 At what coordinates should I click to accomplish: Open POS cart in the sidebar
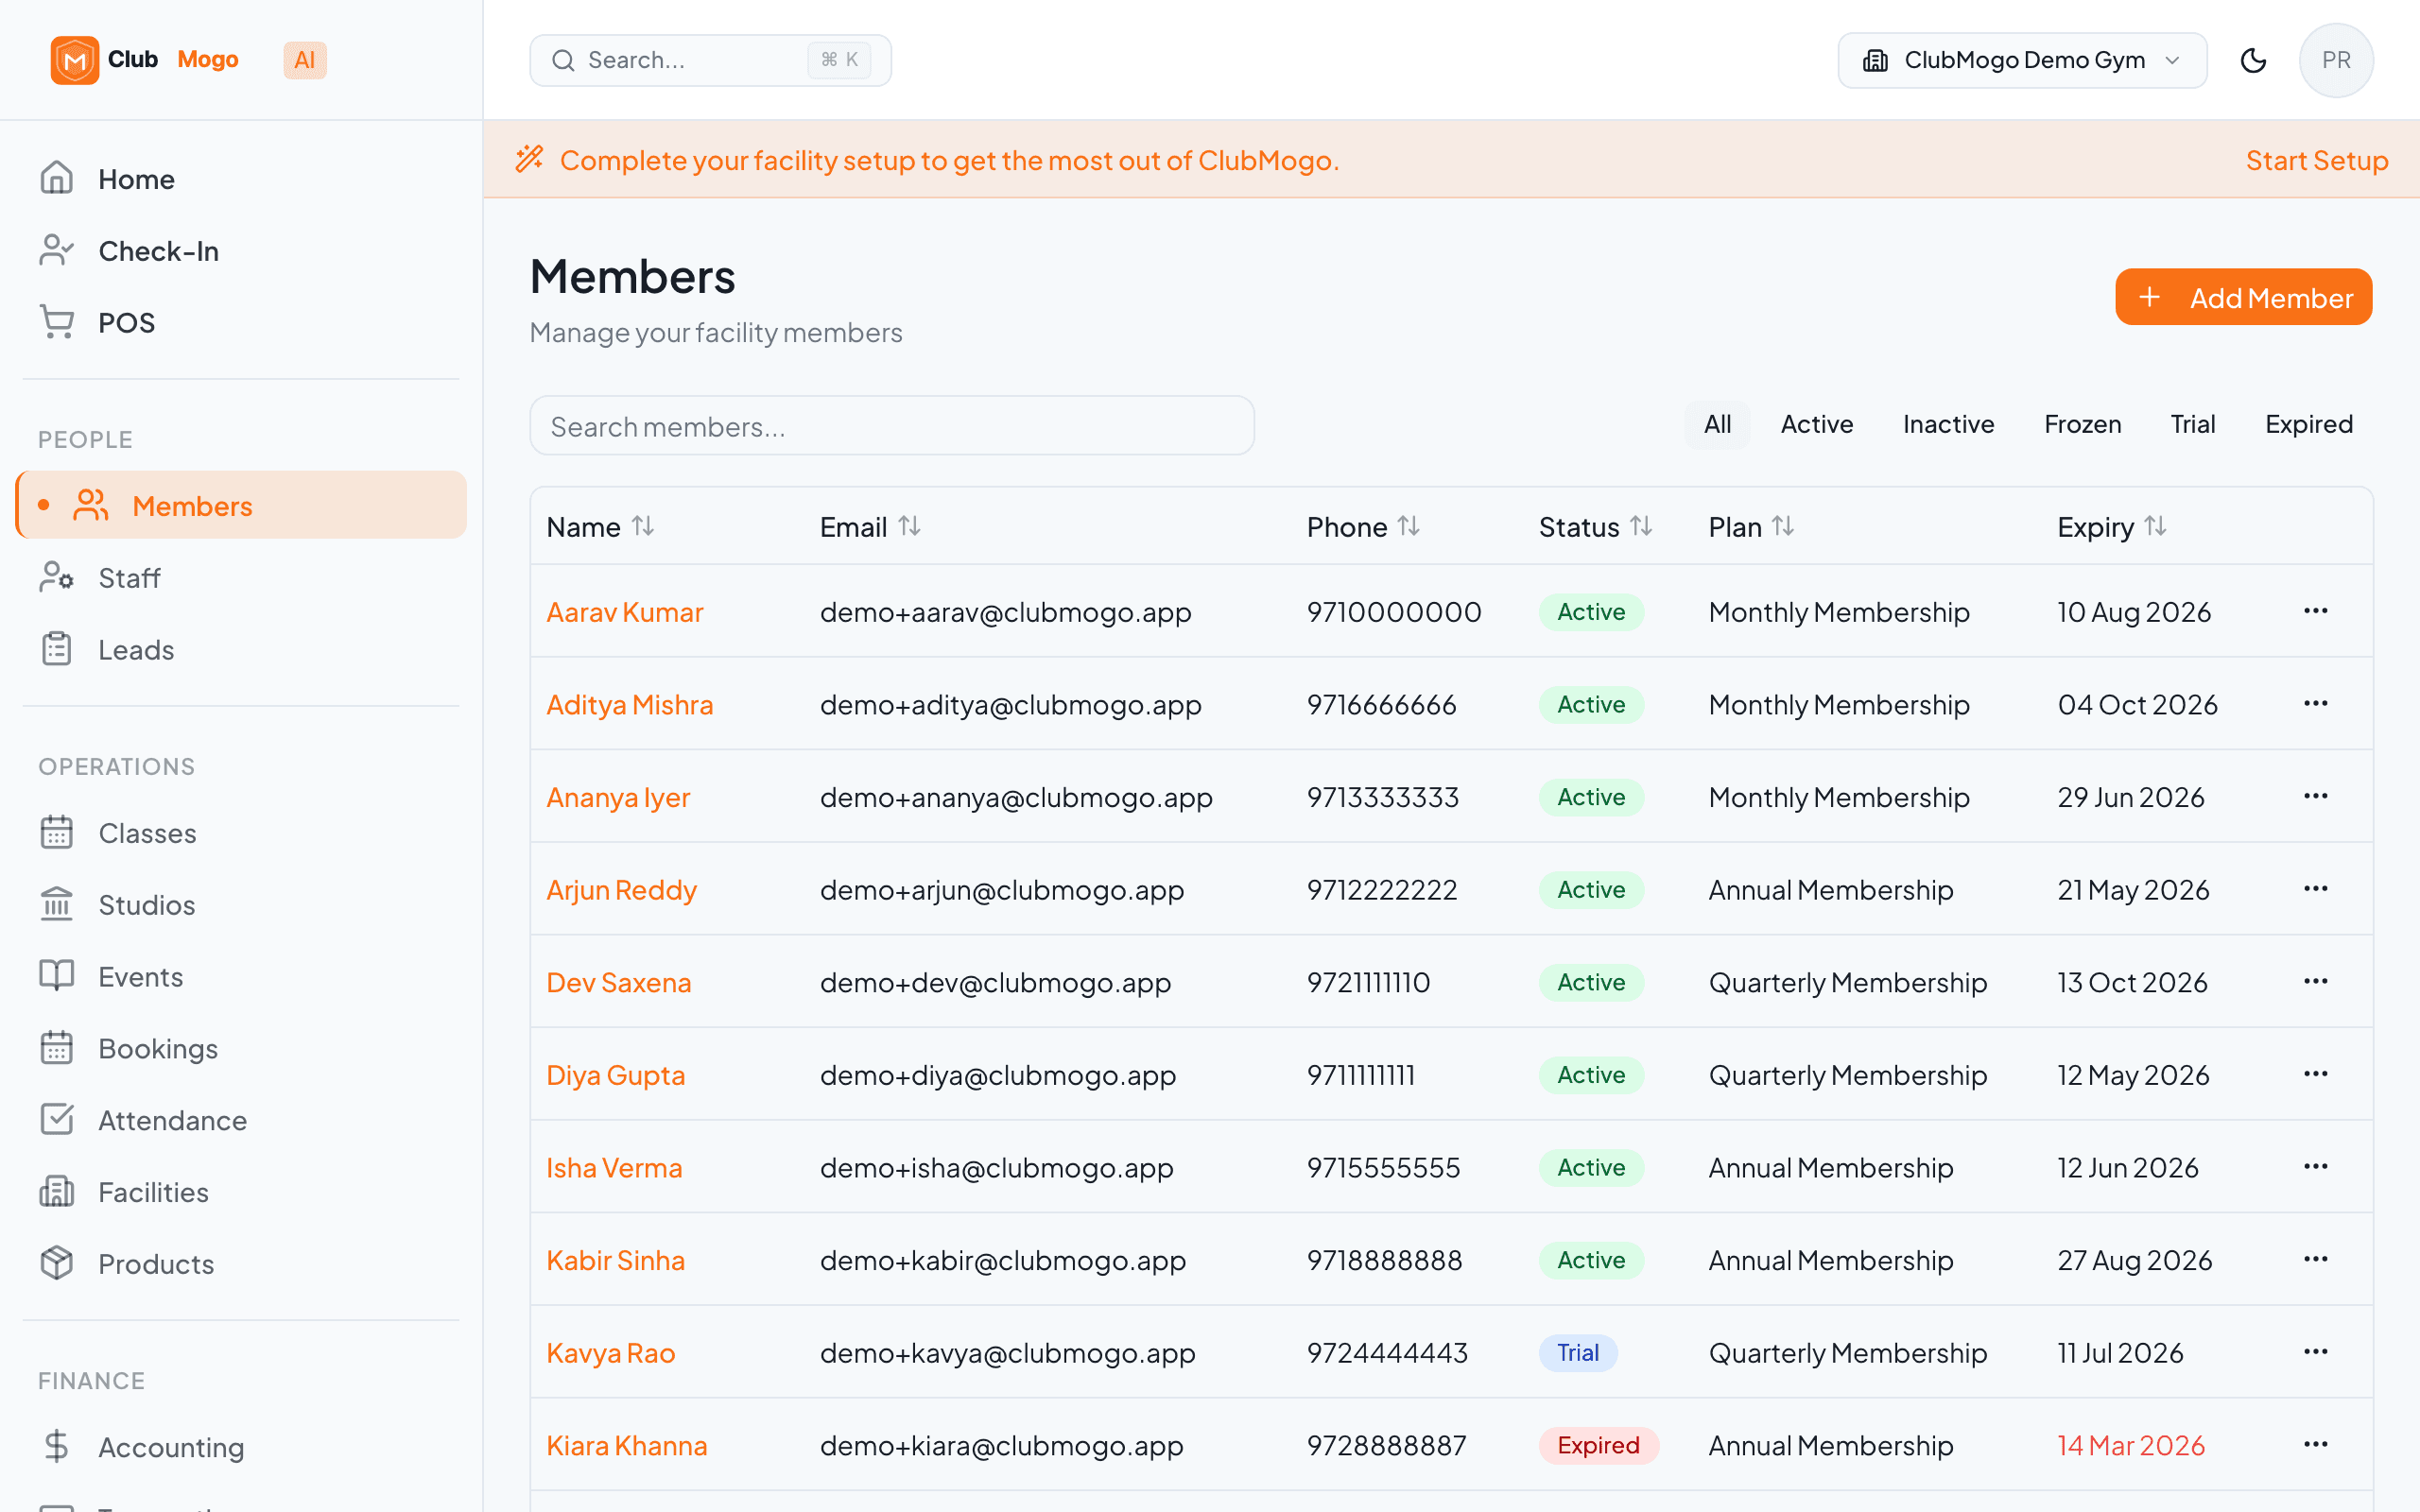(241, 323)
